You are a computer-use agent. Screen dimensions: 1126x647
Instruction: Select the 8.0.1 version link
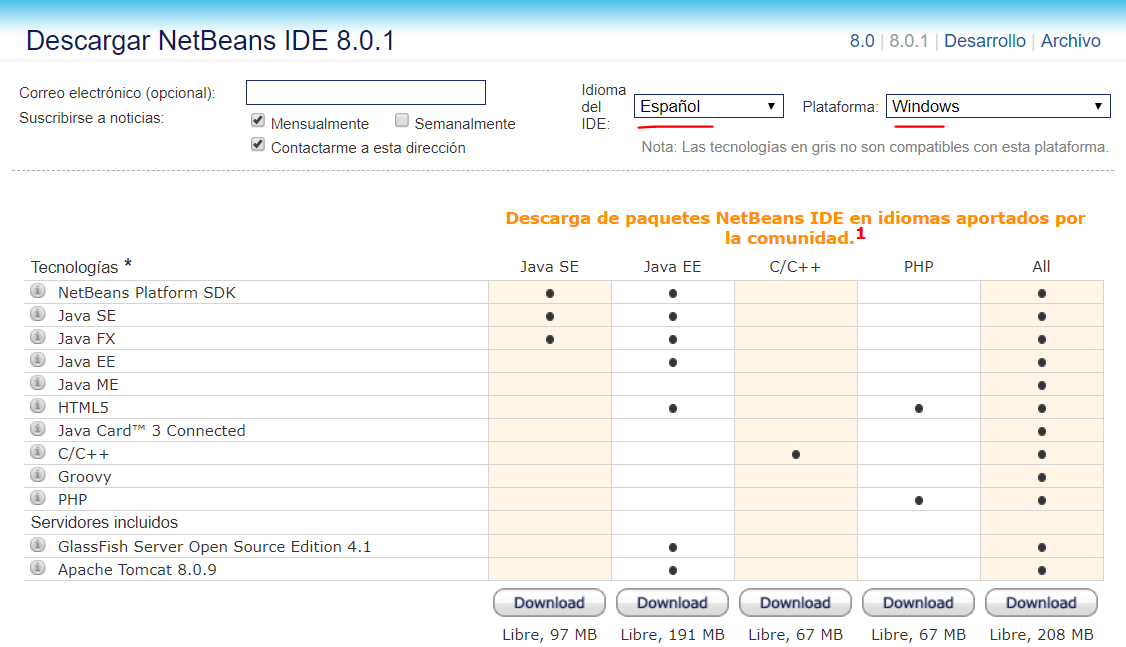click(908, 41)
